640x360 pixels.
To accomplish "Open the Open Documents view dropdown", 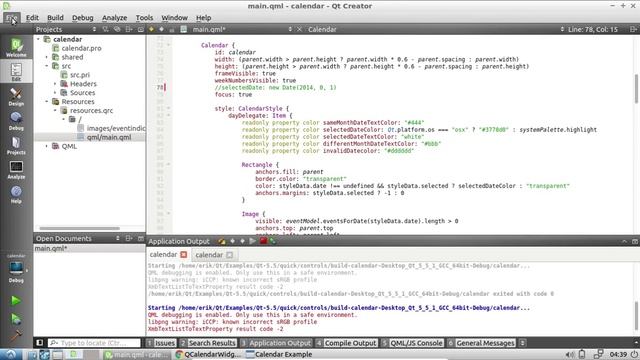I will tap(118, 238).
